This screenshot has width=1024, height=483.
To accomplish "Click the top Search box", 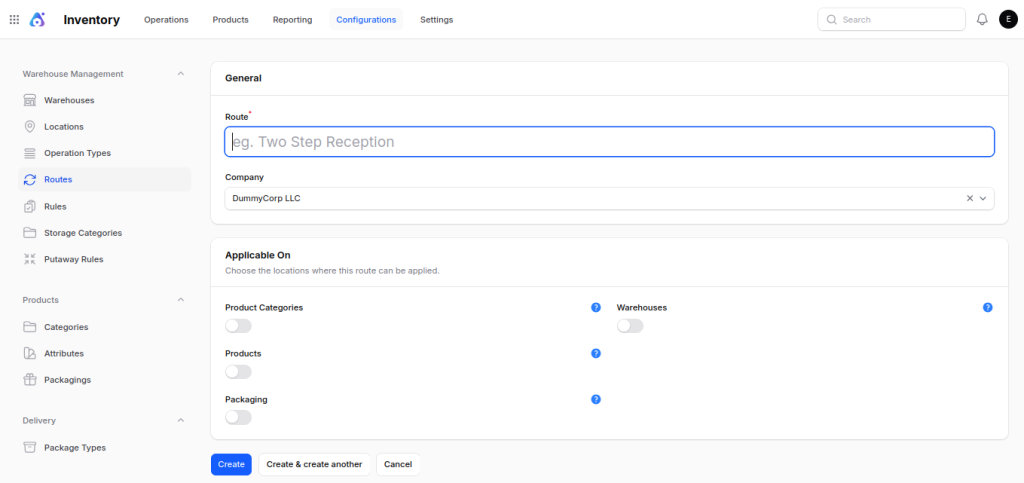I will pyautogui.click(x=891, y=20).
